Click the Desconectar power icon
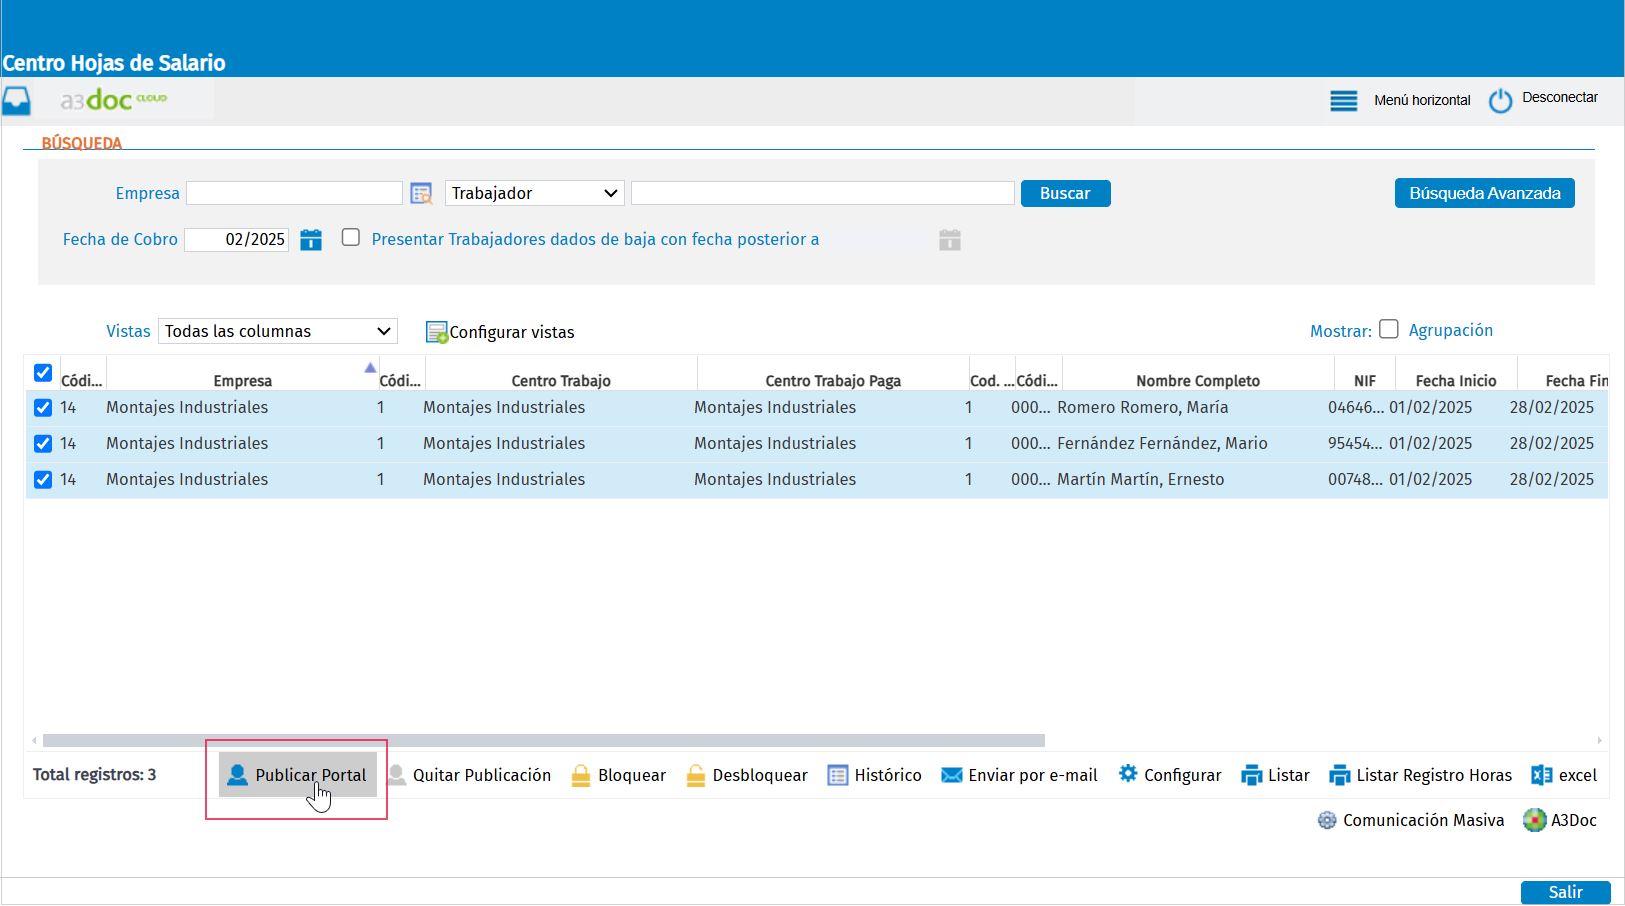Image resolution: width=1625 pixels, height=906 pixels. point(1500,100)
